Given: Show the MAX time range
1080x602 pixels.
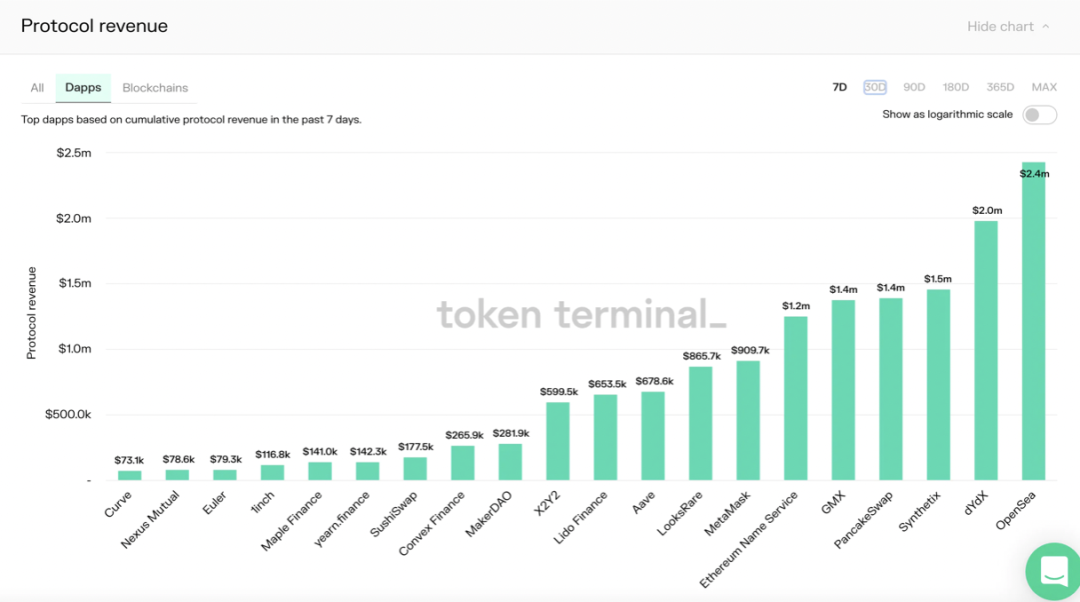Looking at the screenshot, I should click(x=1044, y=87).
